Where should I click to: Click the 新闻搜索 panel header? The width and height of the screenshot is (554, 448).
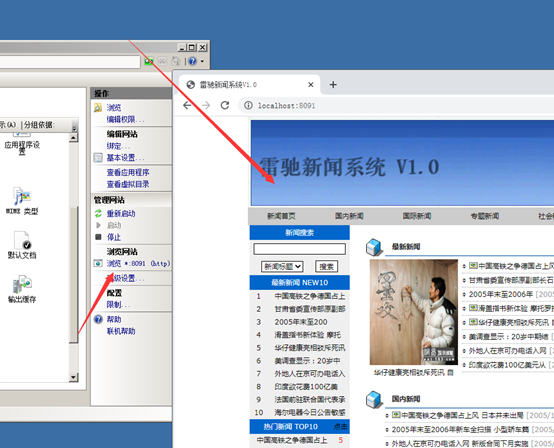pyautogui.click(x=300, y=233)
